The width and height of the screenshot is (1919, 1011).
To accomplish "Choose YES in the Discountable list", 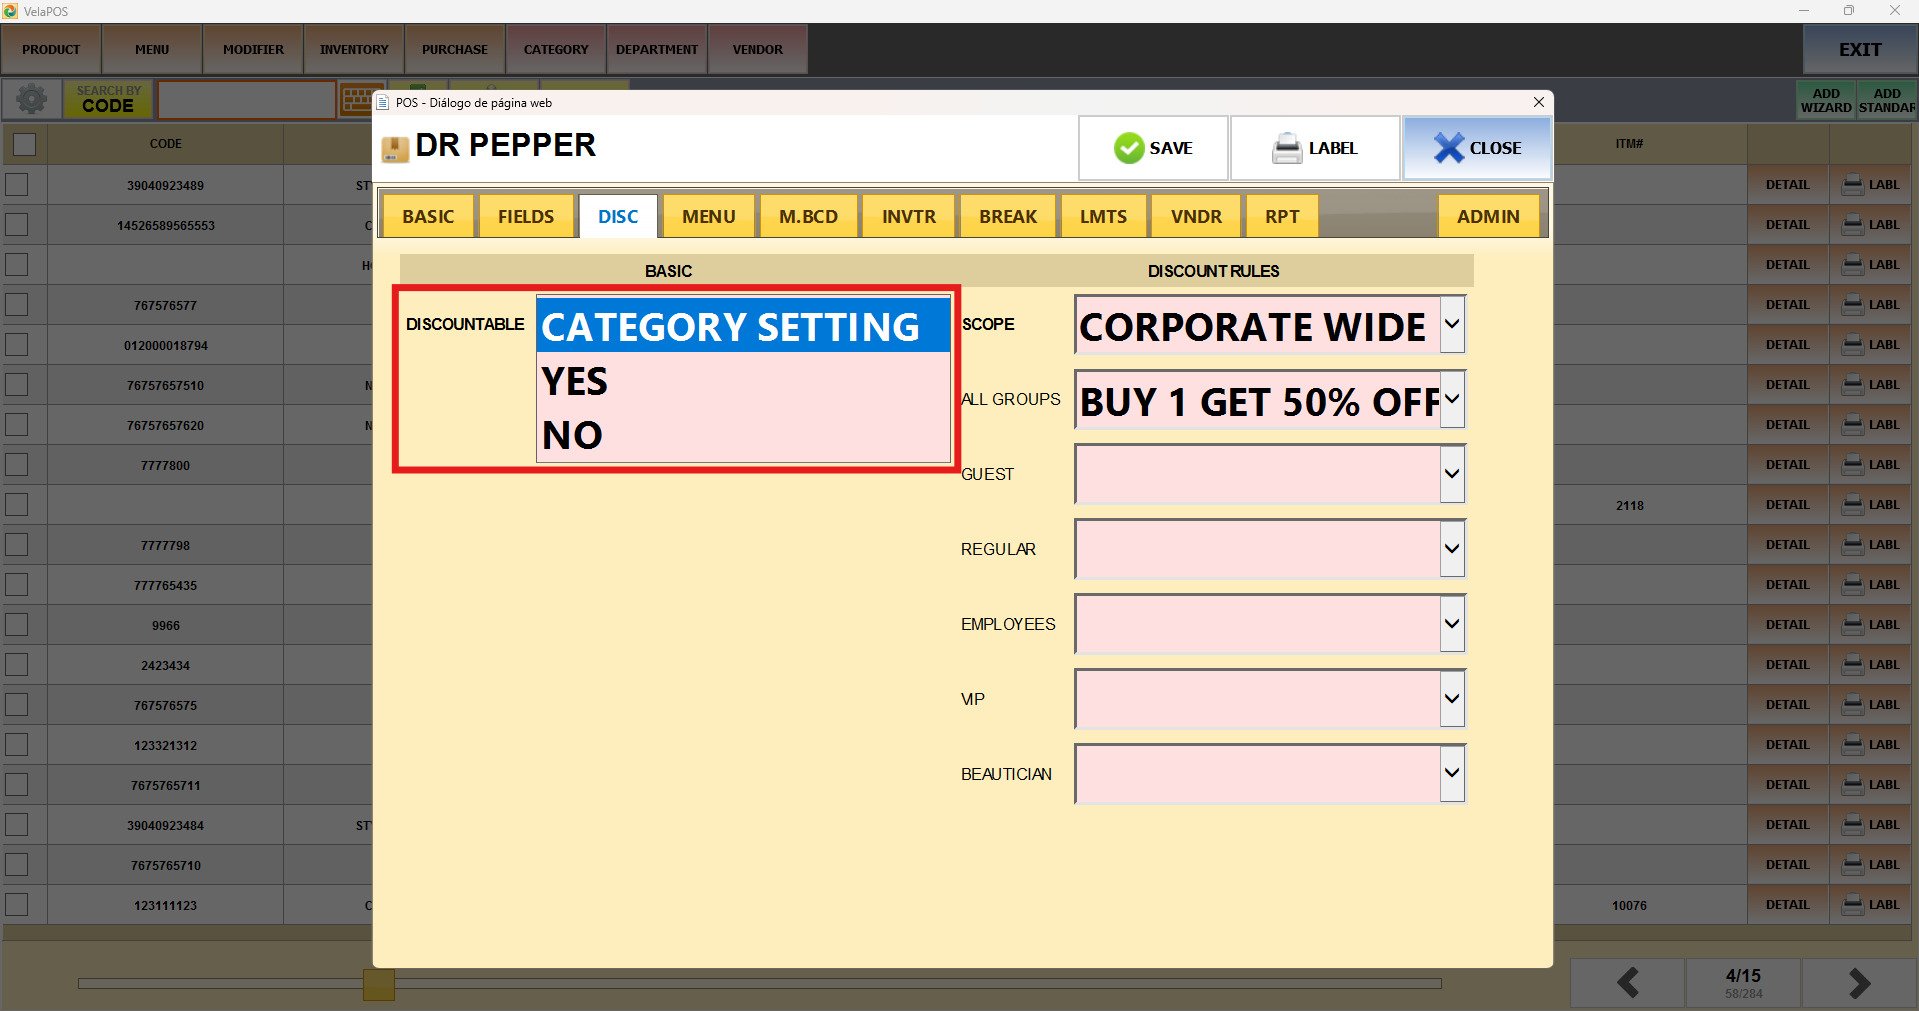I will (x=575, y=381).
